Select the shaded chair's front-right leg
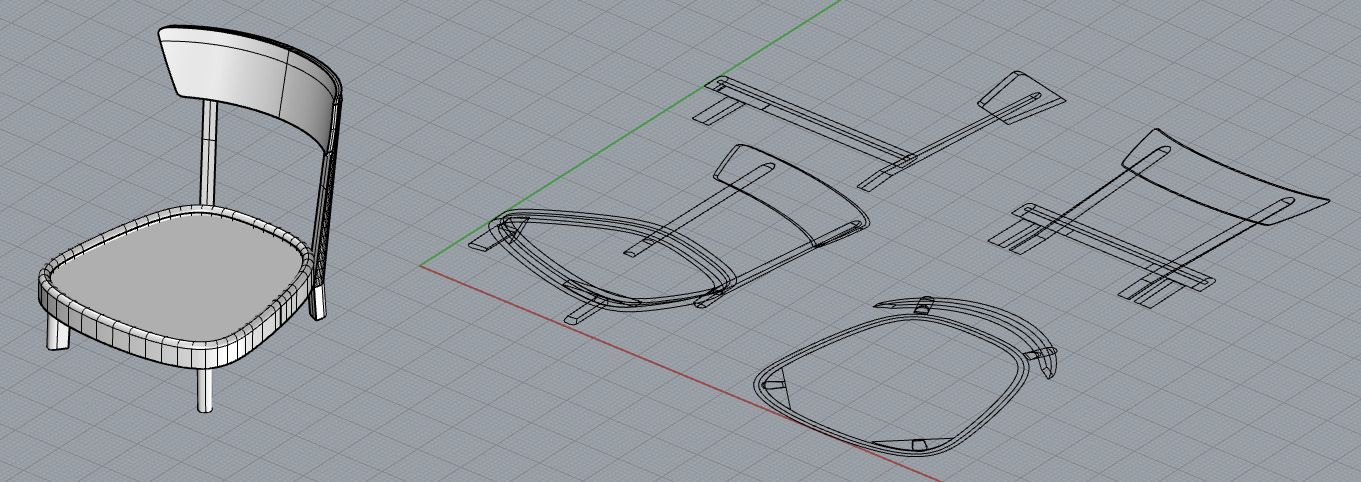Viewport: 1361px width, 482px height. coord(204,391)
